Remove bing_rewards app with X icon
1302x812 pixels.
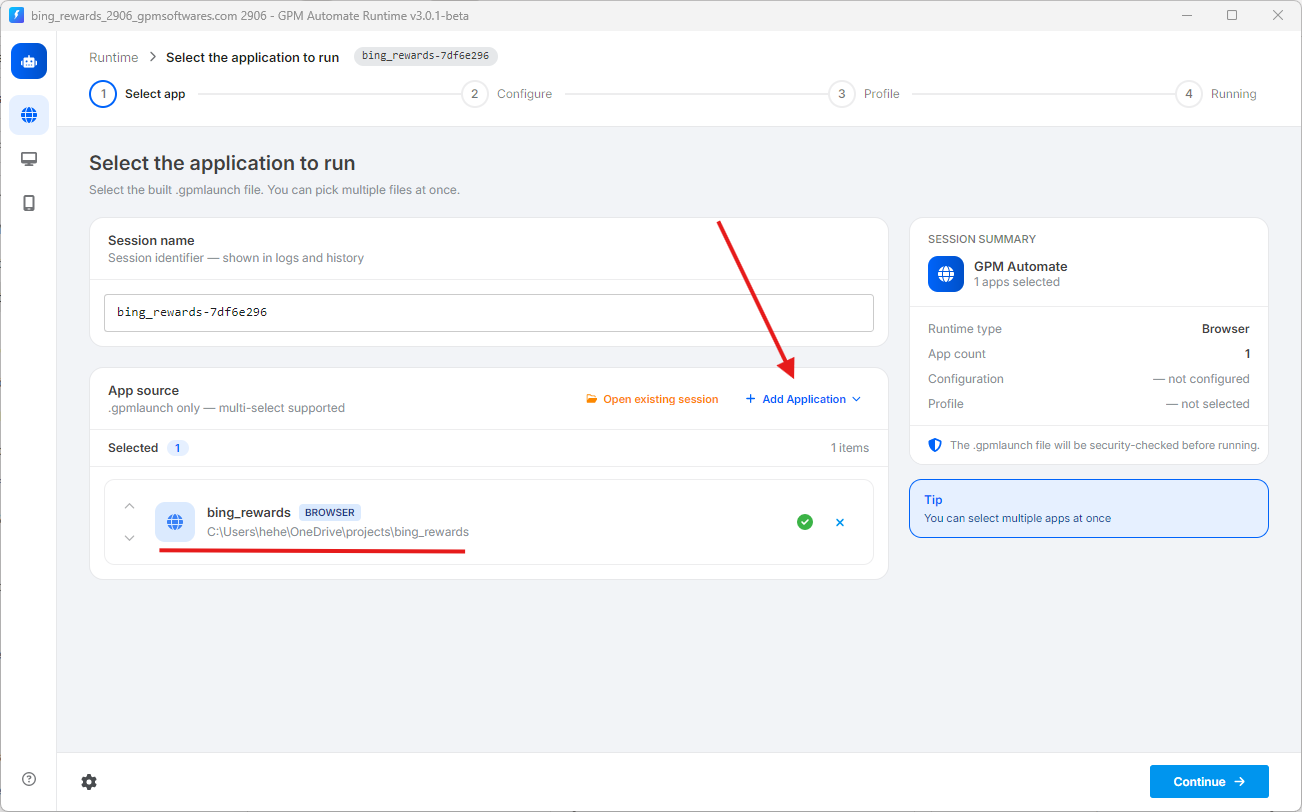click(840, 522)
